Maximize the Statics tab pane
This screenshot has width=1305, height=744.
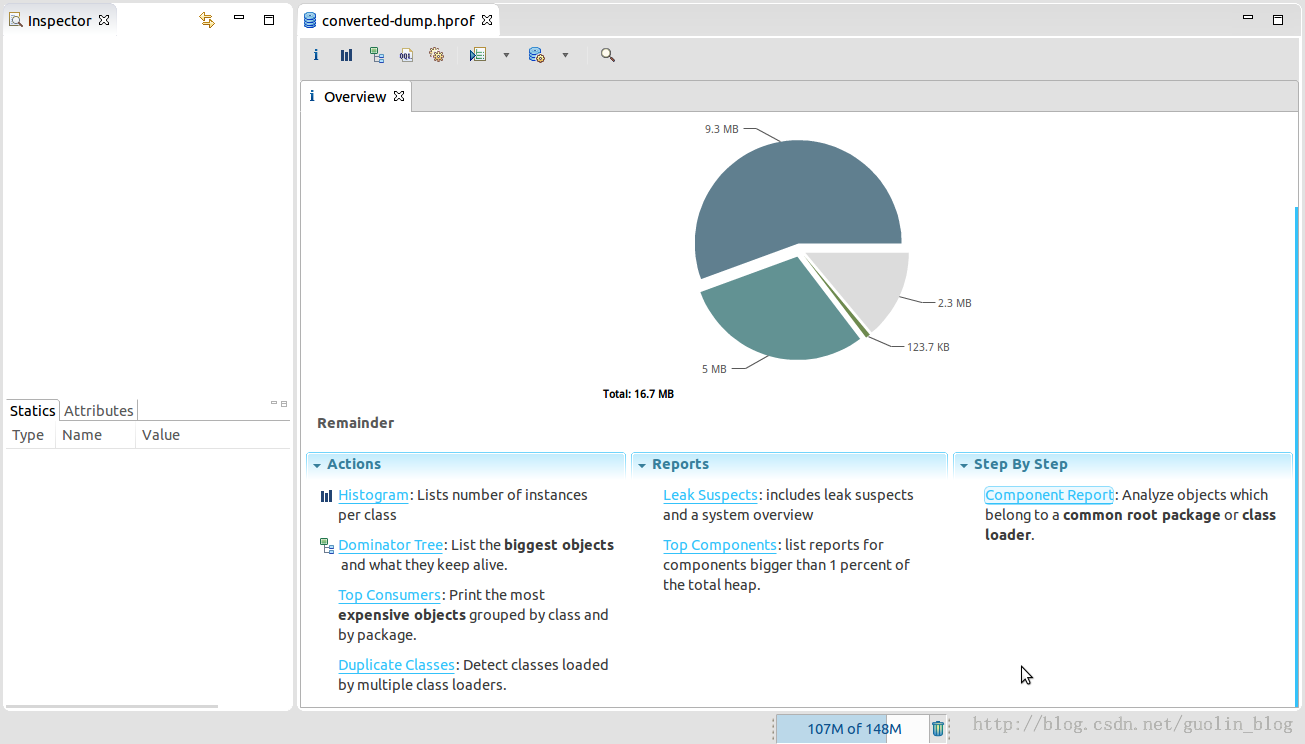284,404
